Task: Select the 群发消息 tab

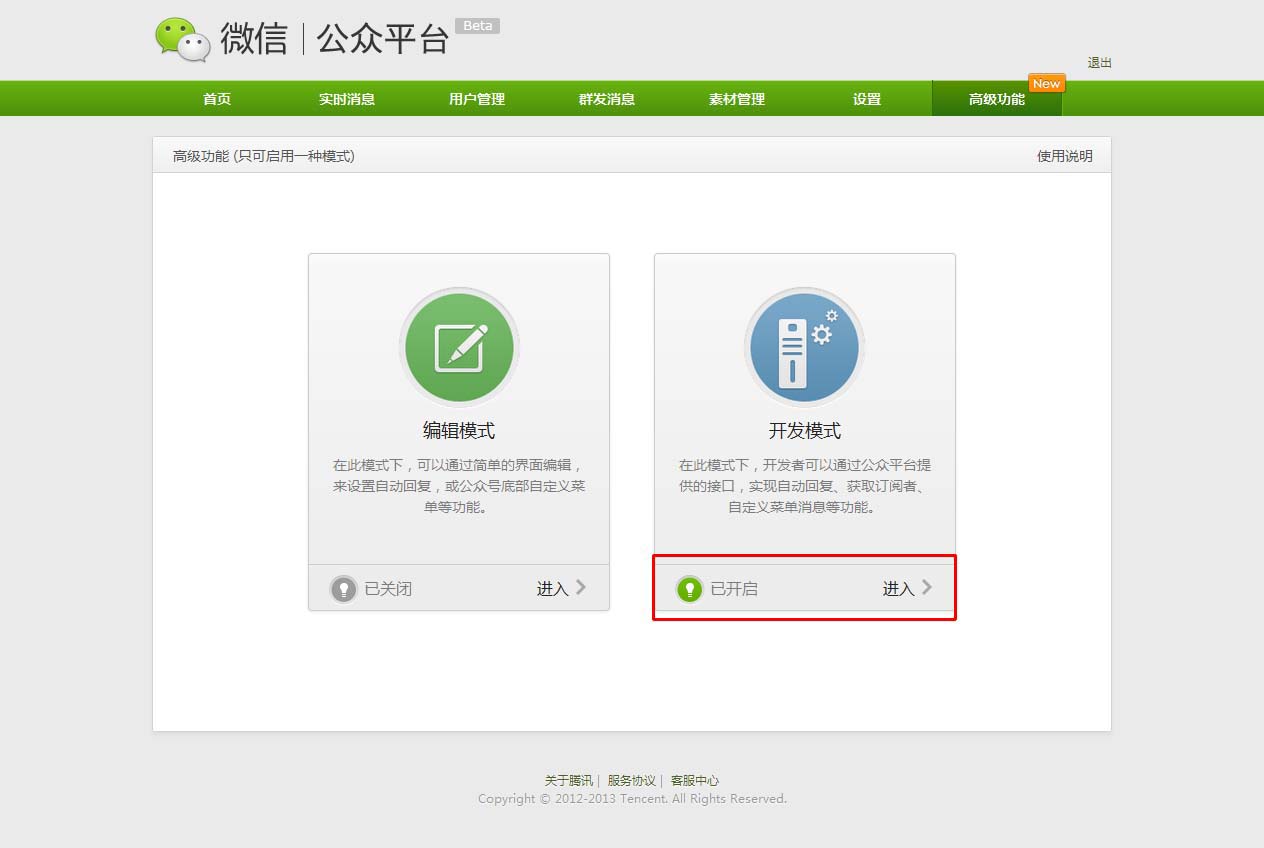Action: coord(607,99)
